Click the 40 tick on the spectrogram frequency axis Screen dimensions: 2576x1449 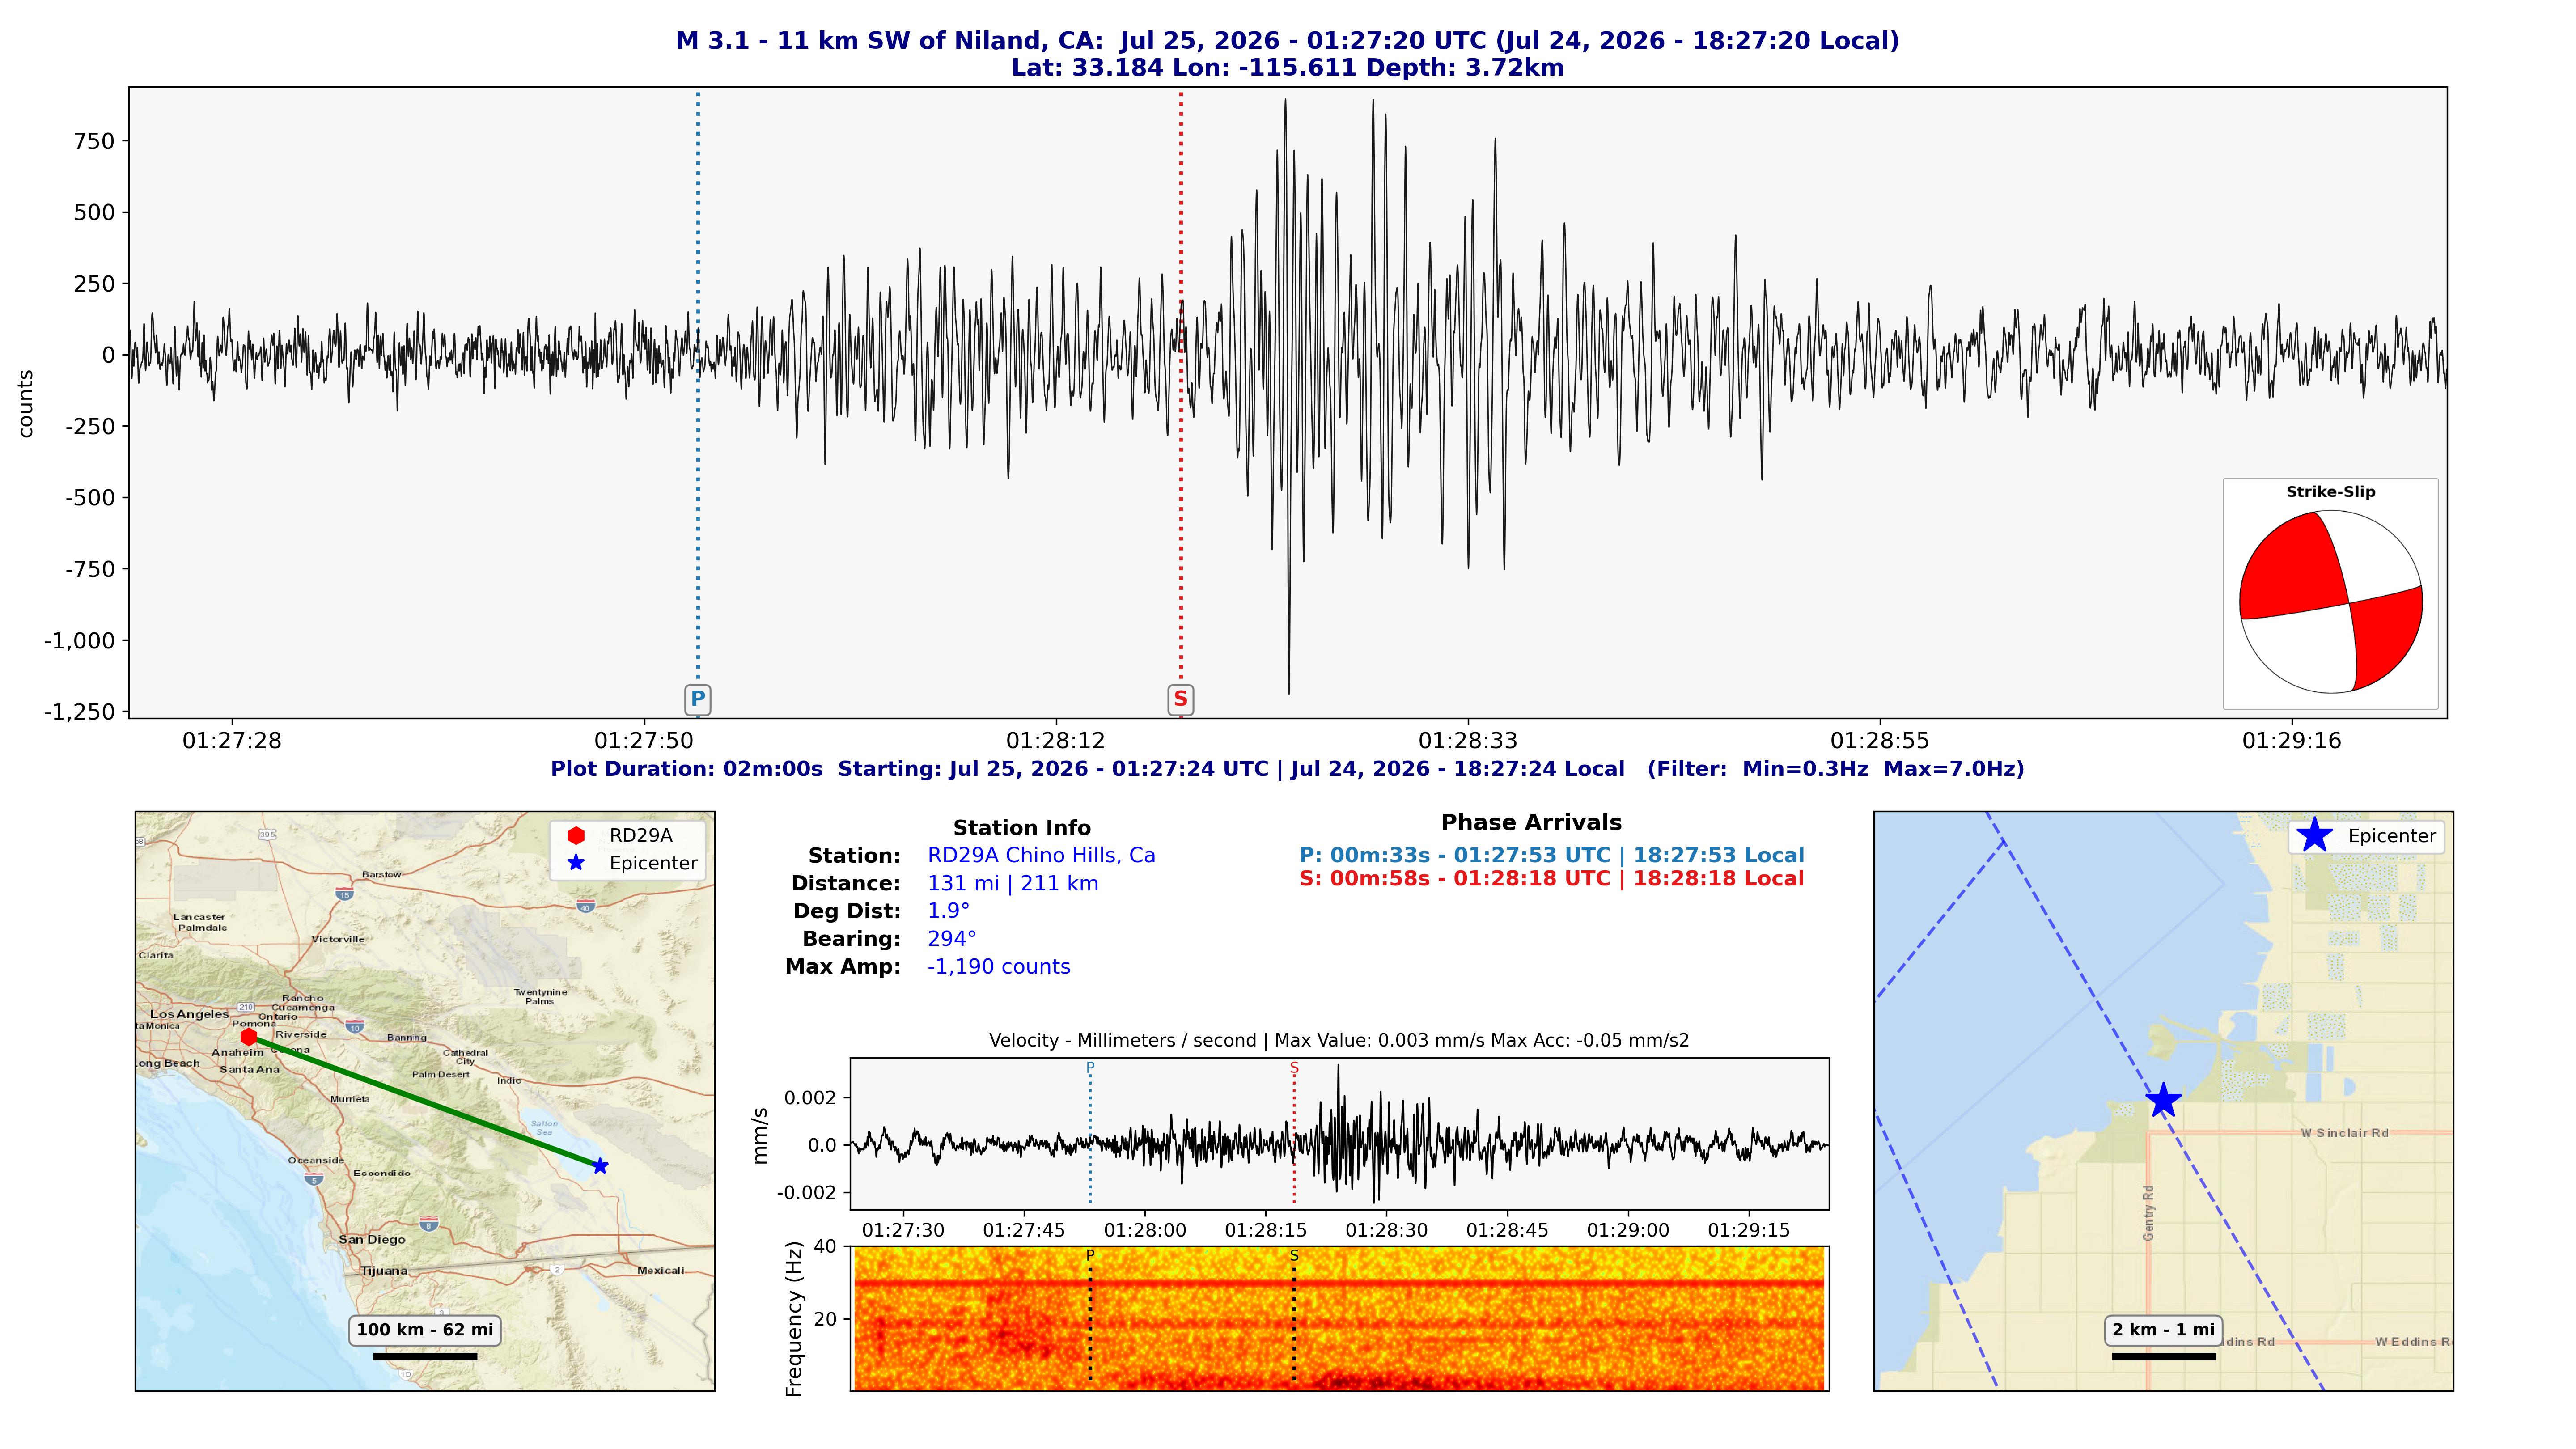(x=825, y=1247)
